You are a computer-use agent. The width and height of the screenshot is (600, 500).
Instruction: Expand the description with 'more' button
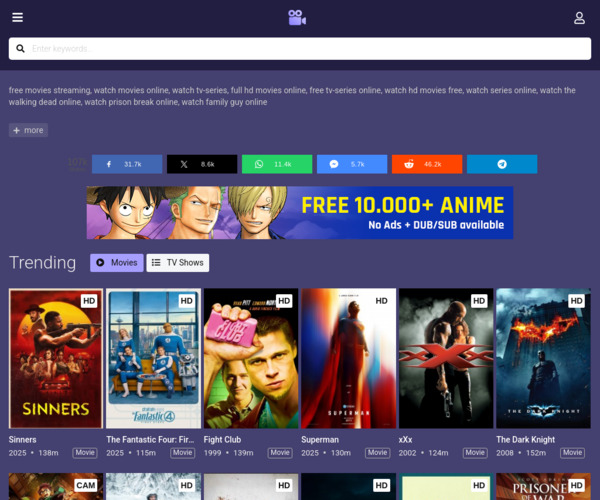pos(29,130)
